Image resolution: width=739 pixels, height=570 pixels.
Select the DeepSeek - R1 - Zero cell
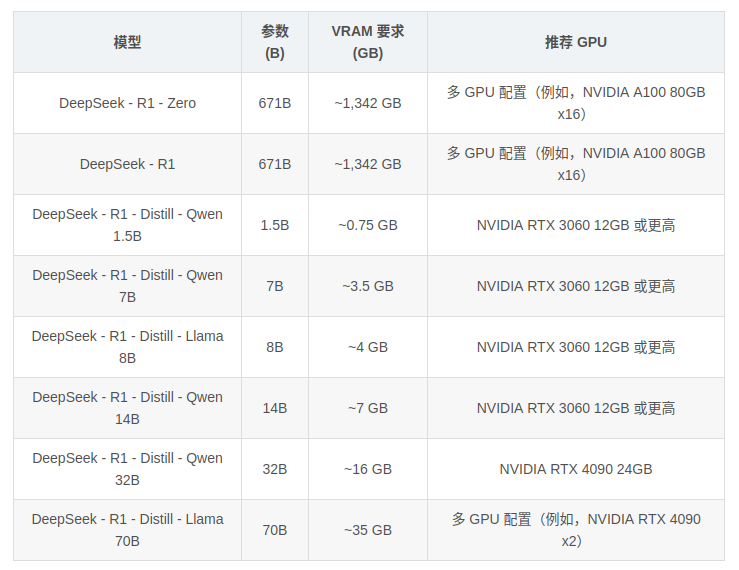tap(127, 103)
